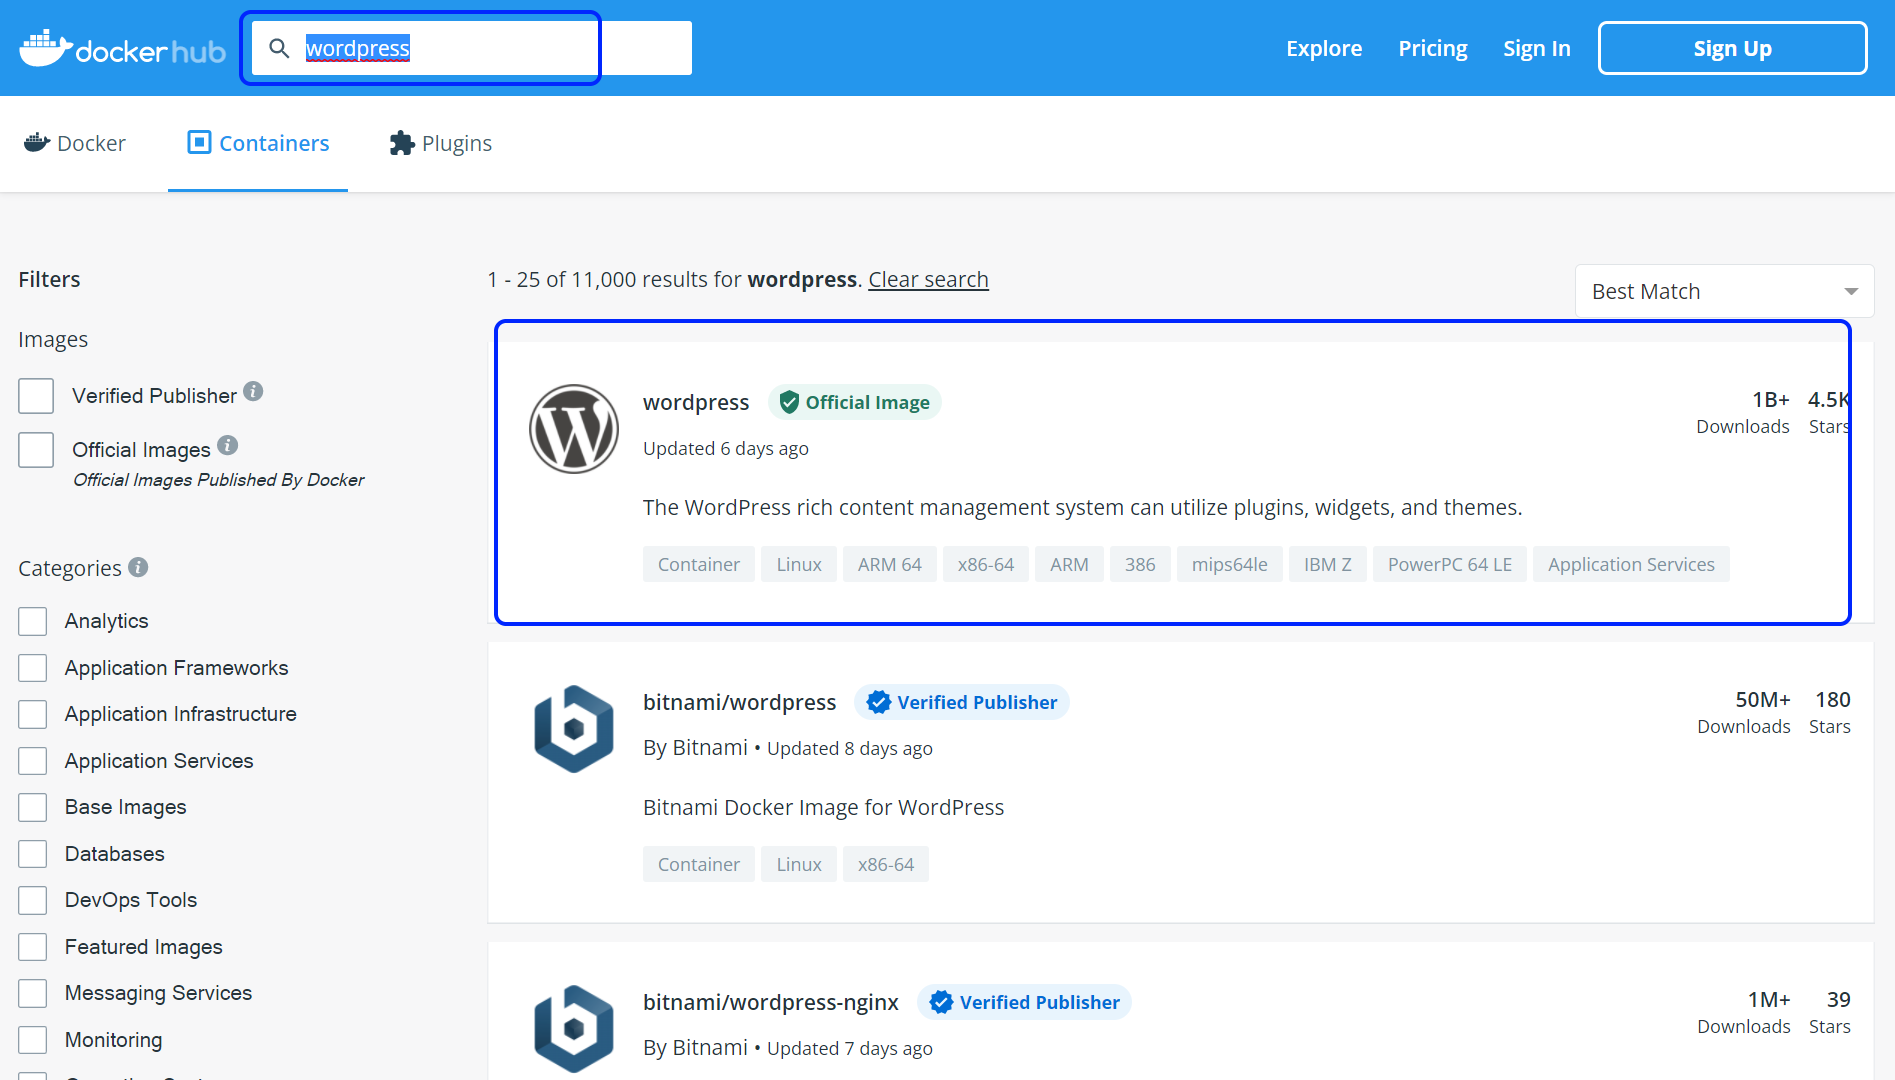Switch to the Plugins tab

coord(441,143)
